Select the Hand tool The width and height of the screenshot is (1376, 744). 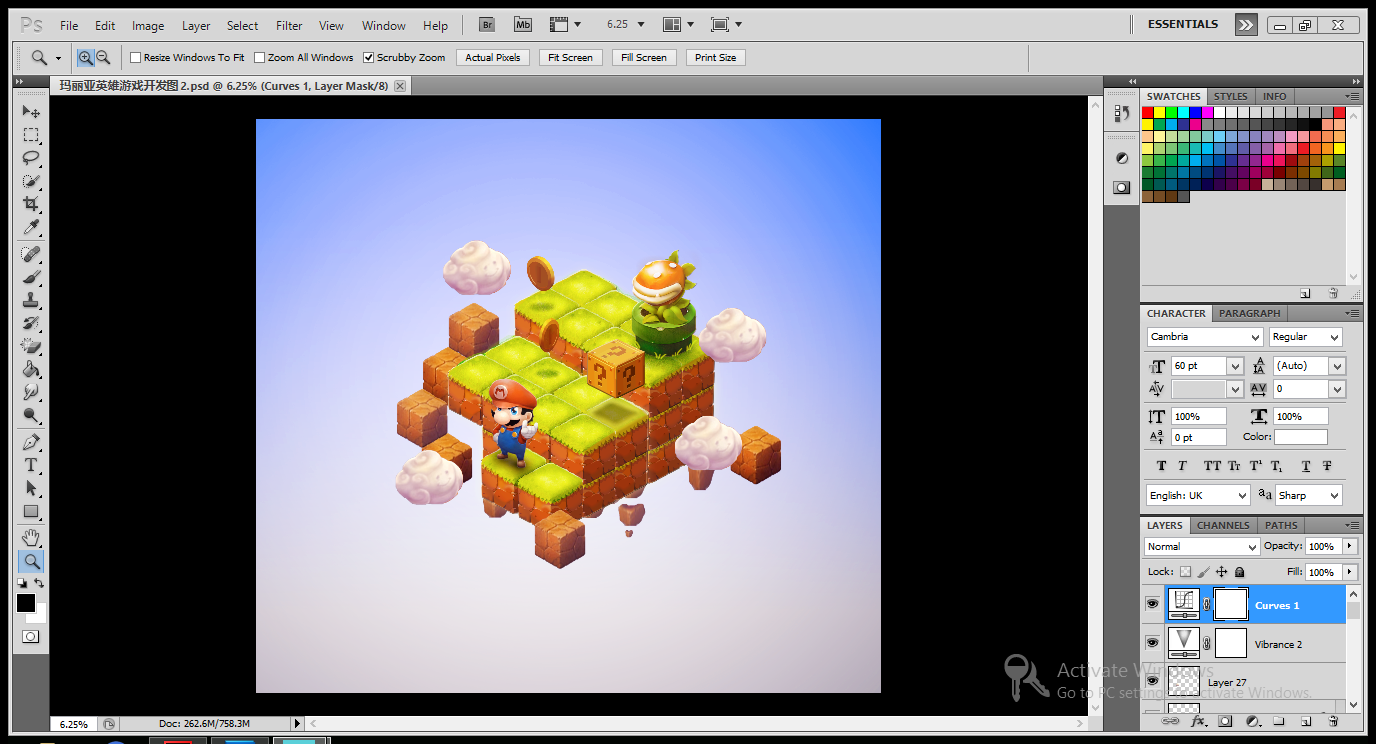tap(31, 538)
